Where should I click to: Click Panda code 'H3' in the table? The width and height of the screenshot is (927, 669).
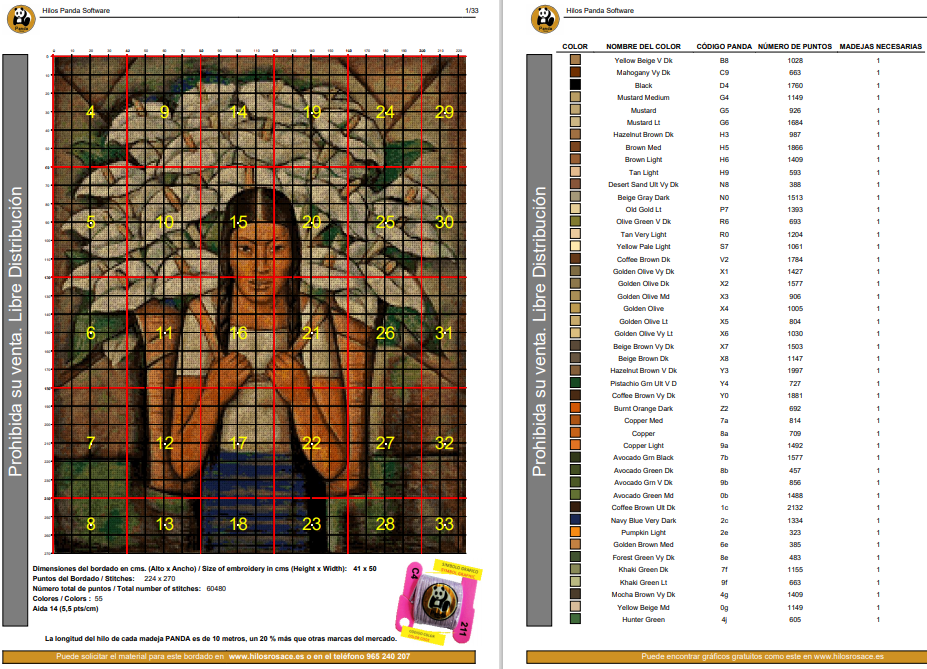724,134
